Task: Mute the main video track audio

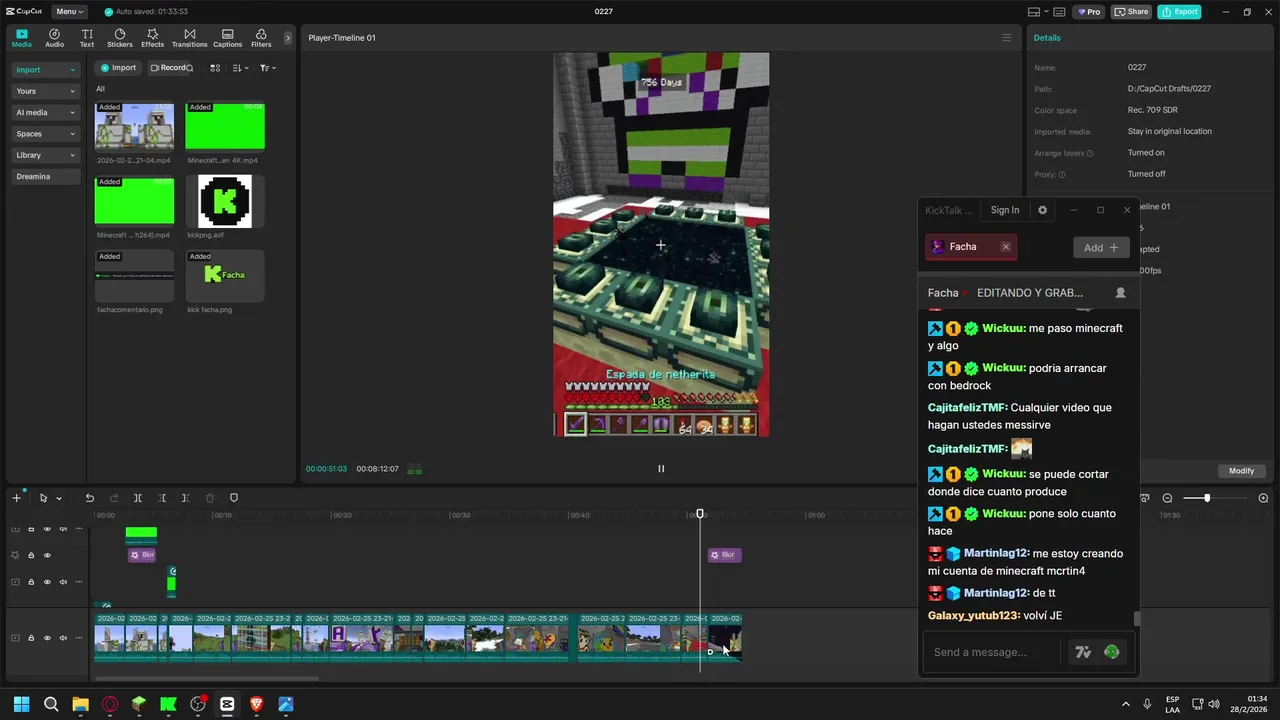Action: click(x=63, y=638)
